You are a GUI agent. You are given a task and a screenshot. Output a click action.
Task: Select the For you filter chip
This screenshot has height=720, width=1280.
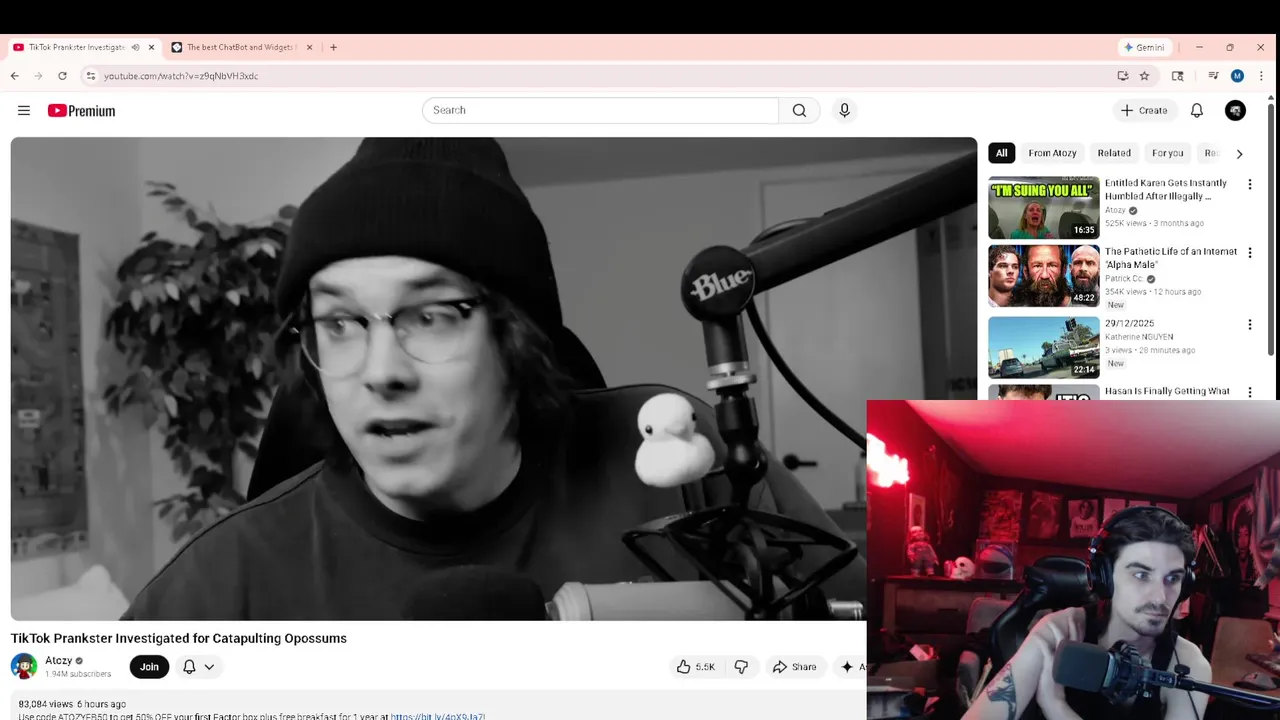(1167, 153)
